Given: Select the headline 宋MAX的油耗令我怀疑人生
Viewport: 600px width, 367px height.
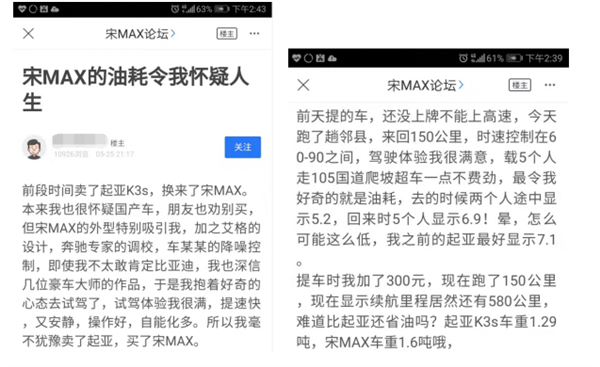Looking at the screenshot, I should click(x=135, y=89).
